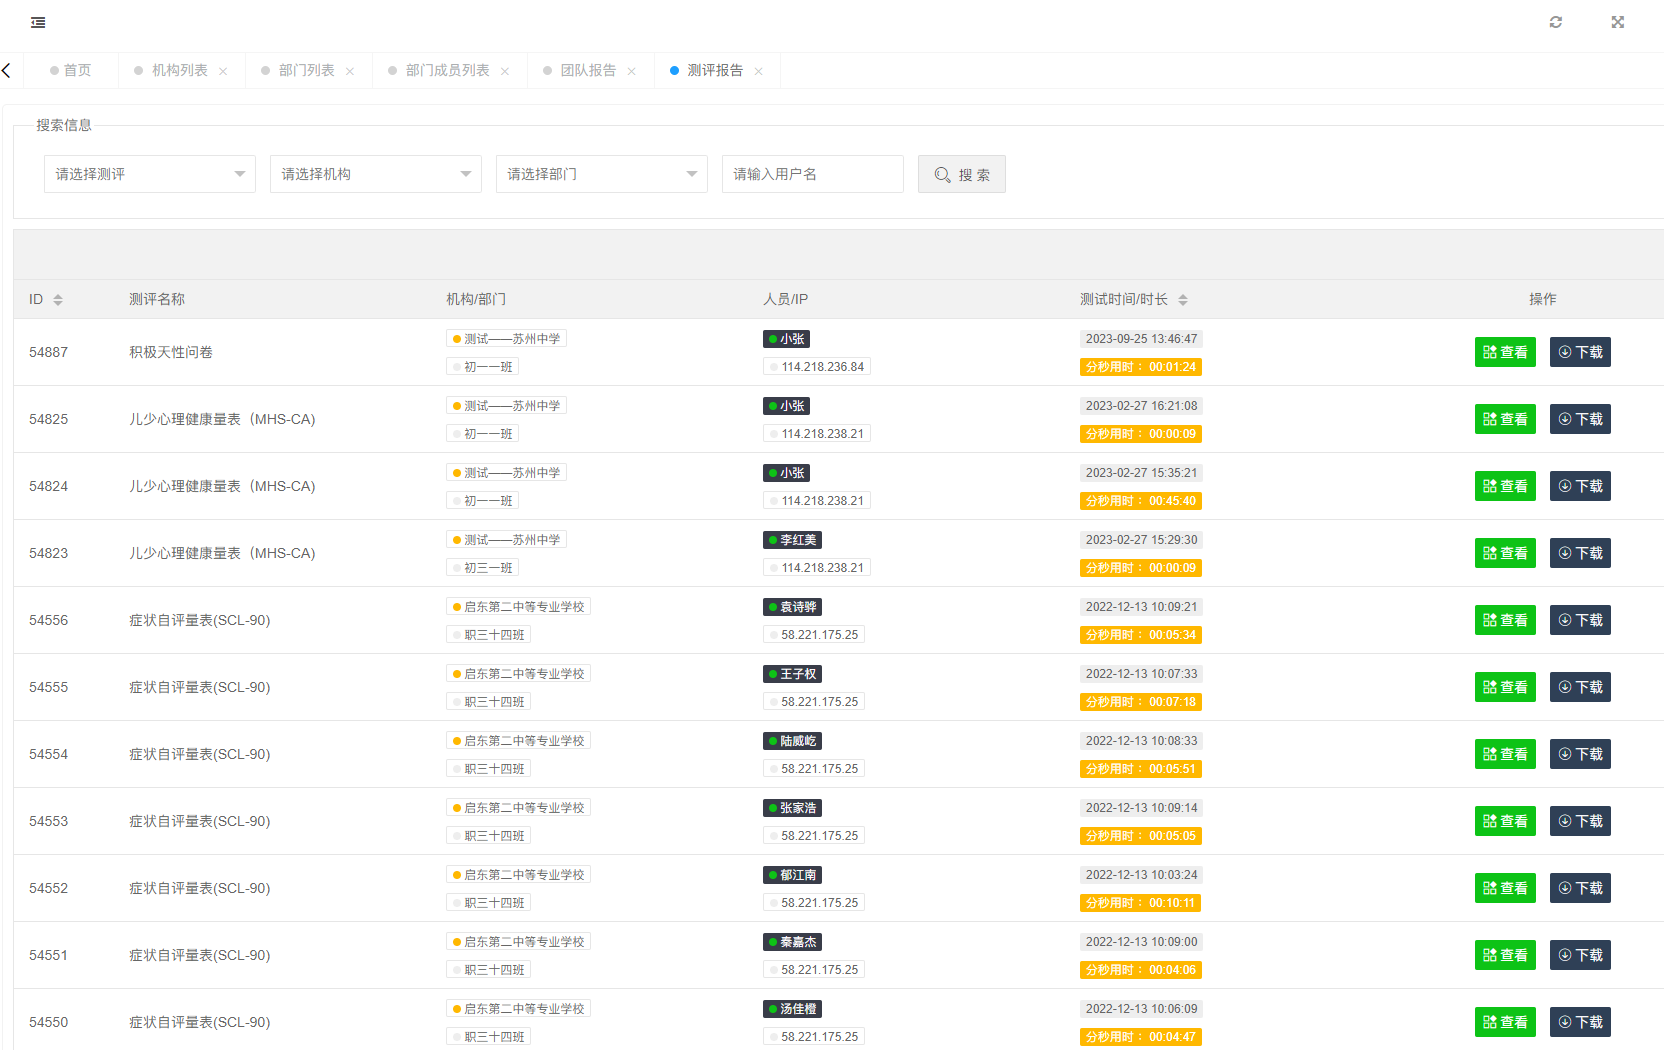Switch to the 机构列表 tab
Image resolution: width=1664 pixels, height=1050 pixels.
click(180, 70)
